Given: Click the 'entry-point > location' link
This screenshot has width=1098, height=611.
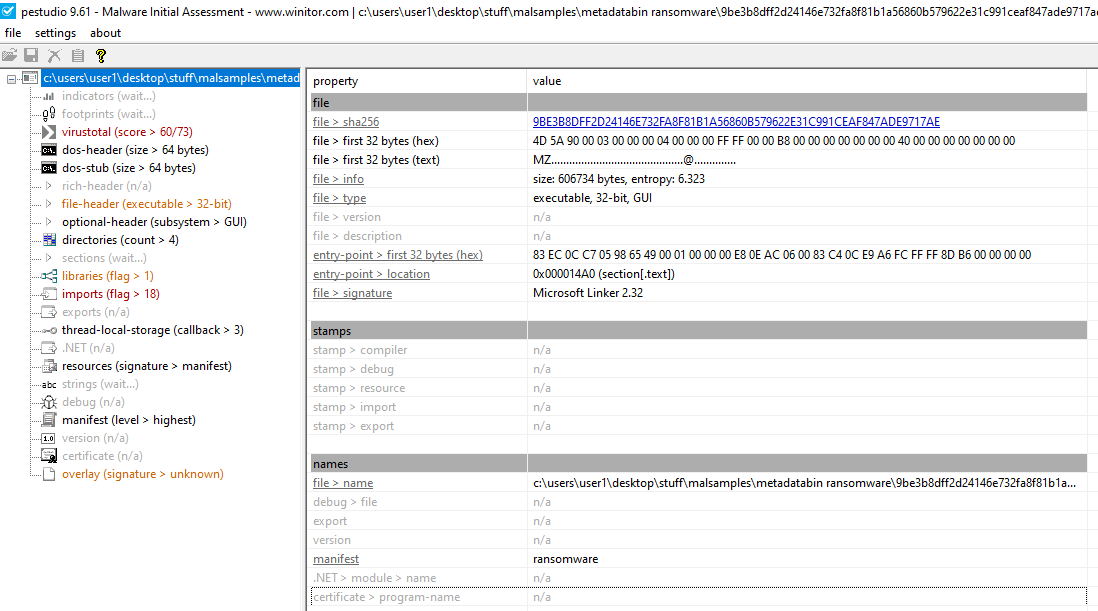Looking at the screenshot, I should 371,274.
